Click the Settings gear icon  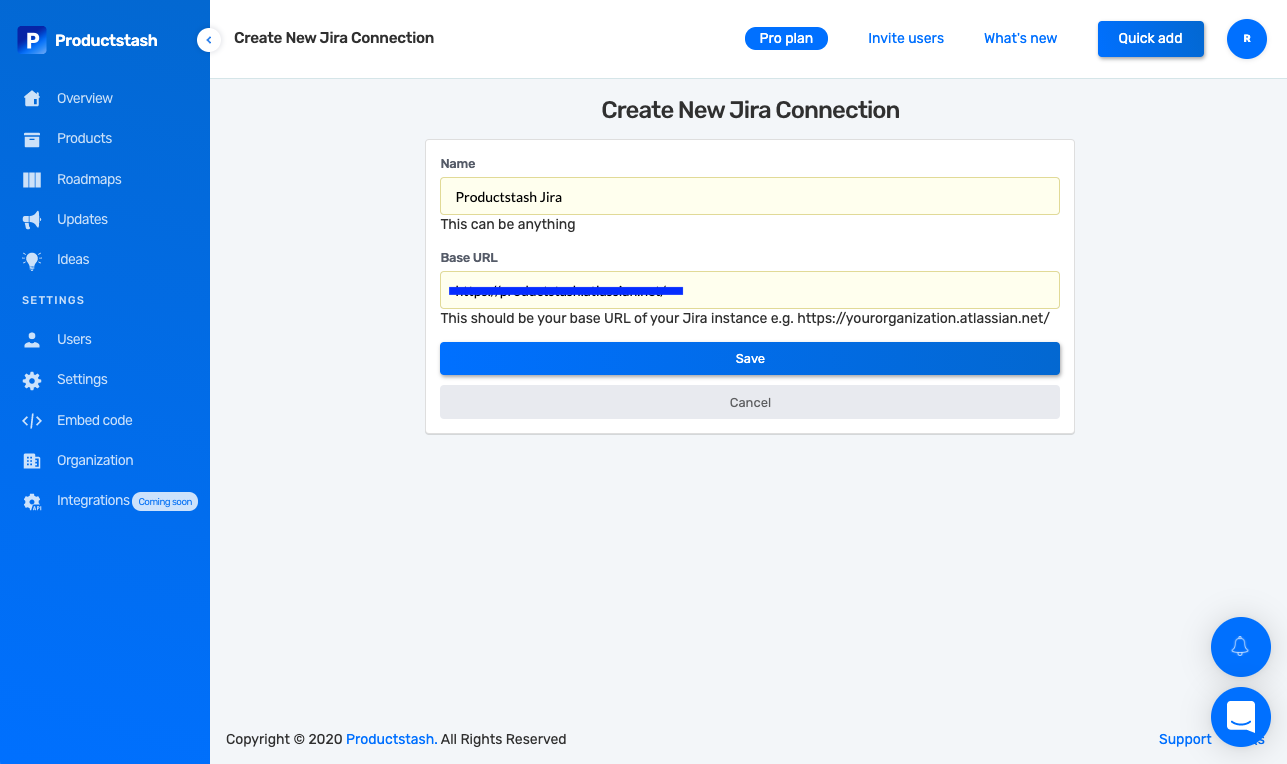(x=32, y=380)
